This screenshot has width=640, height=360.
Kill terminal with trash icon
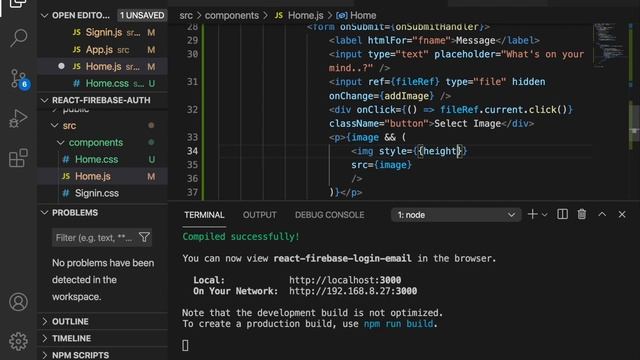point(582,214)
